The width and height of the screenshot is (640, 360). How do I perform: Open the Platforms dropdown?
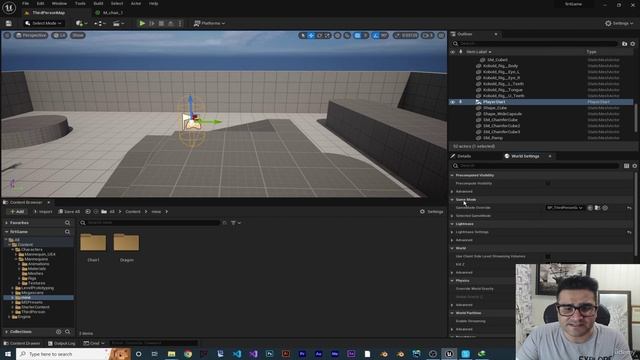pyautogui.click(x=209, y=23)
